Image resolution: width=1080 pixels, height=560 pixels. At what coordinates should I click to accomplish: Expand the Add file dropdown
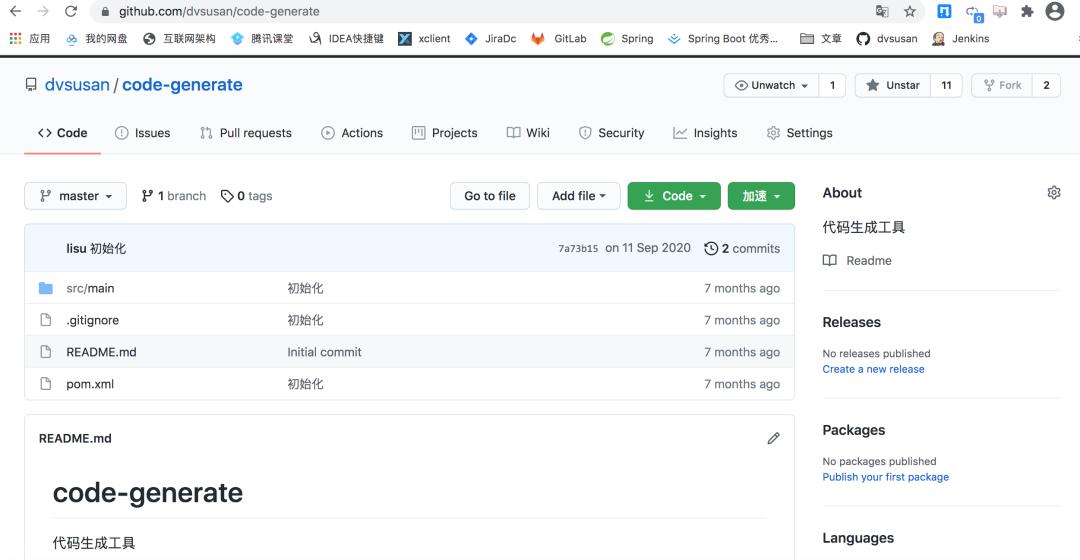(x=578, y=196)
